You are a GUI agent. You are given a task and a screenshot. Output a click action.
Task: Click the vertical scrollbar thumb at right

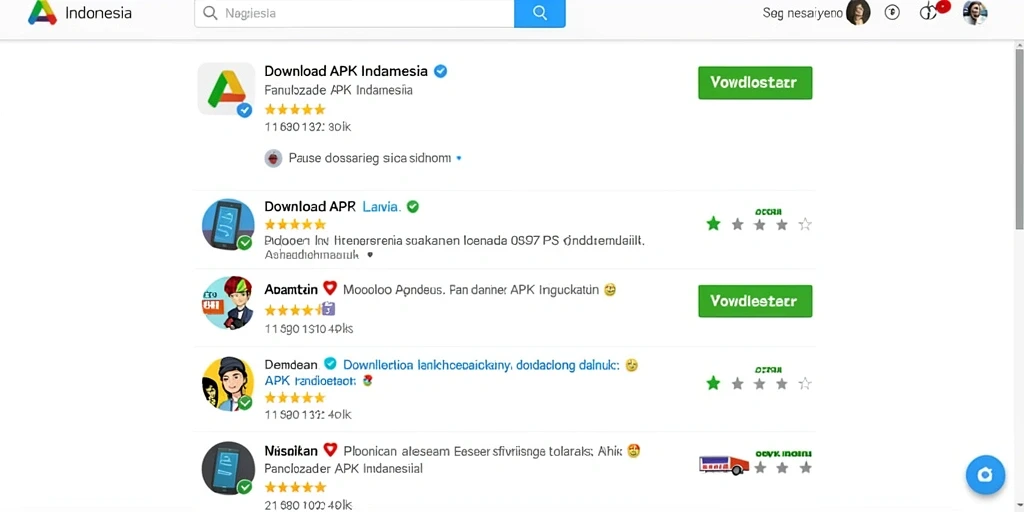click(x=1019, y=134)
